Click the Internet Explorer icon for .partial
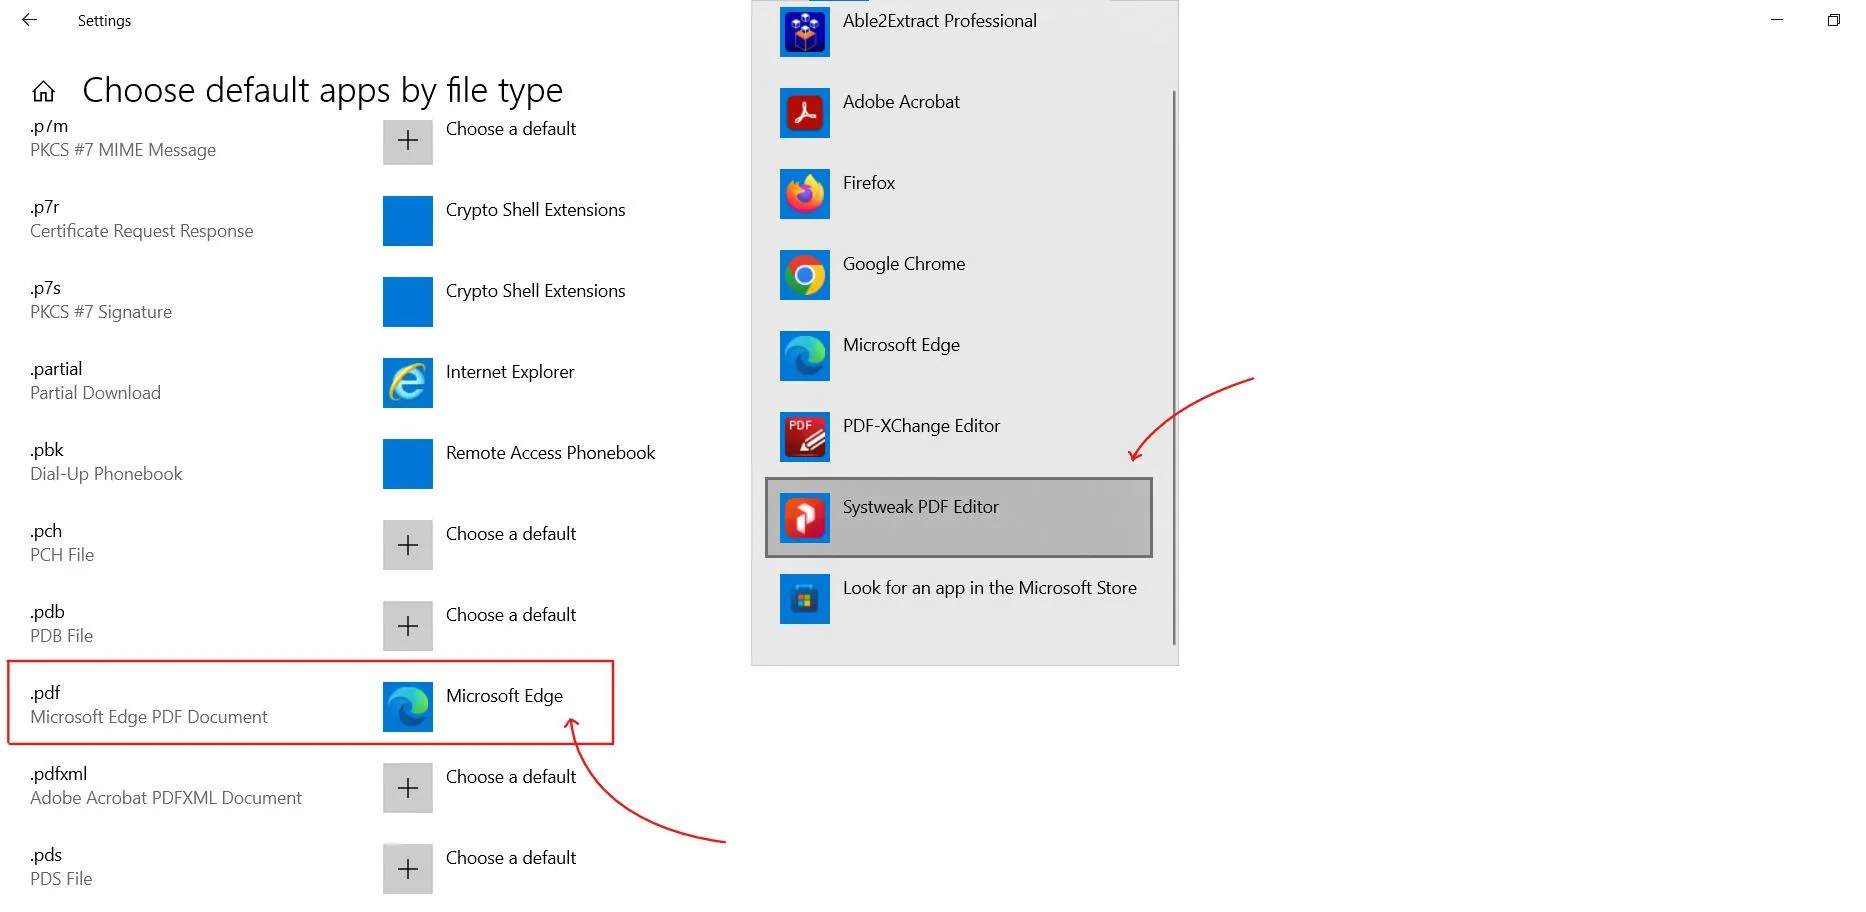 pyautogui.click(x=407, y=383)
